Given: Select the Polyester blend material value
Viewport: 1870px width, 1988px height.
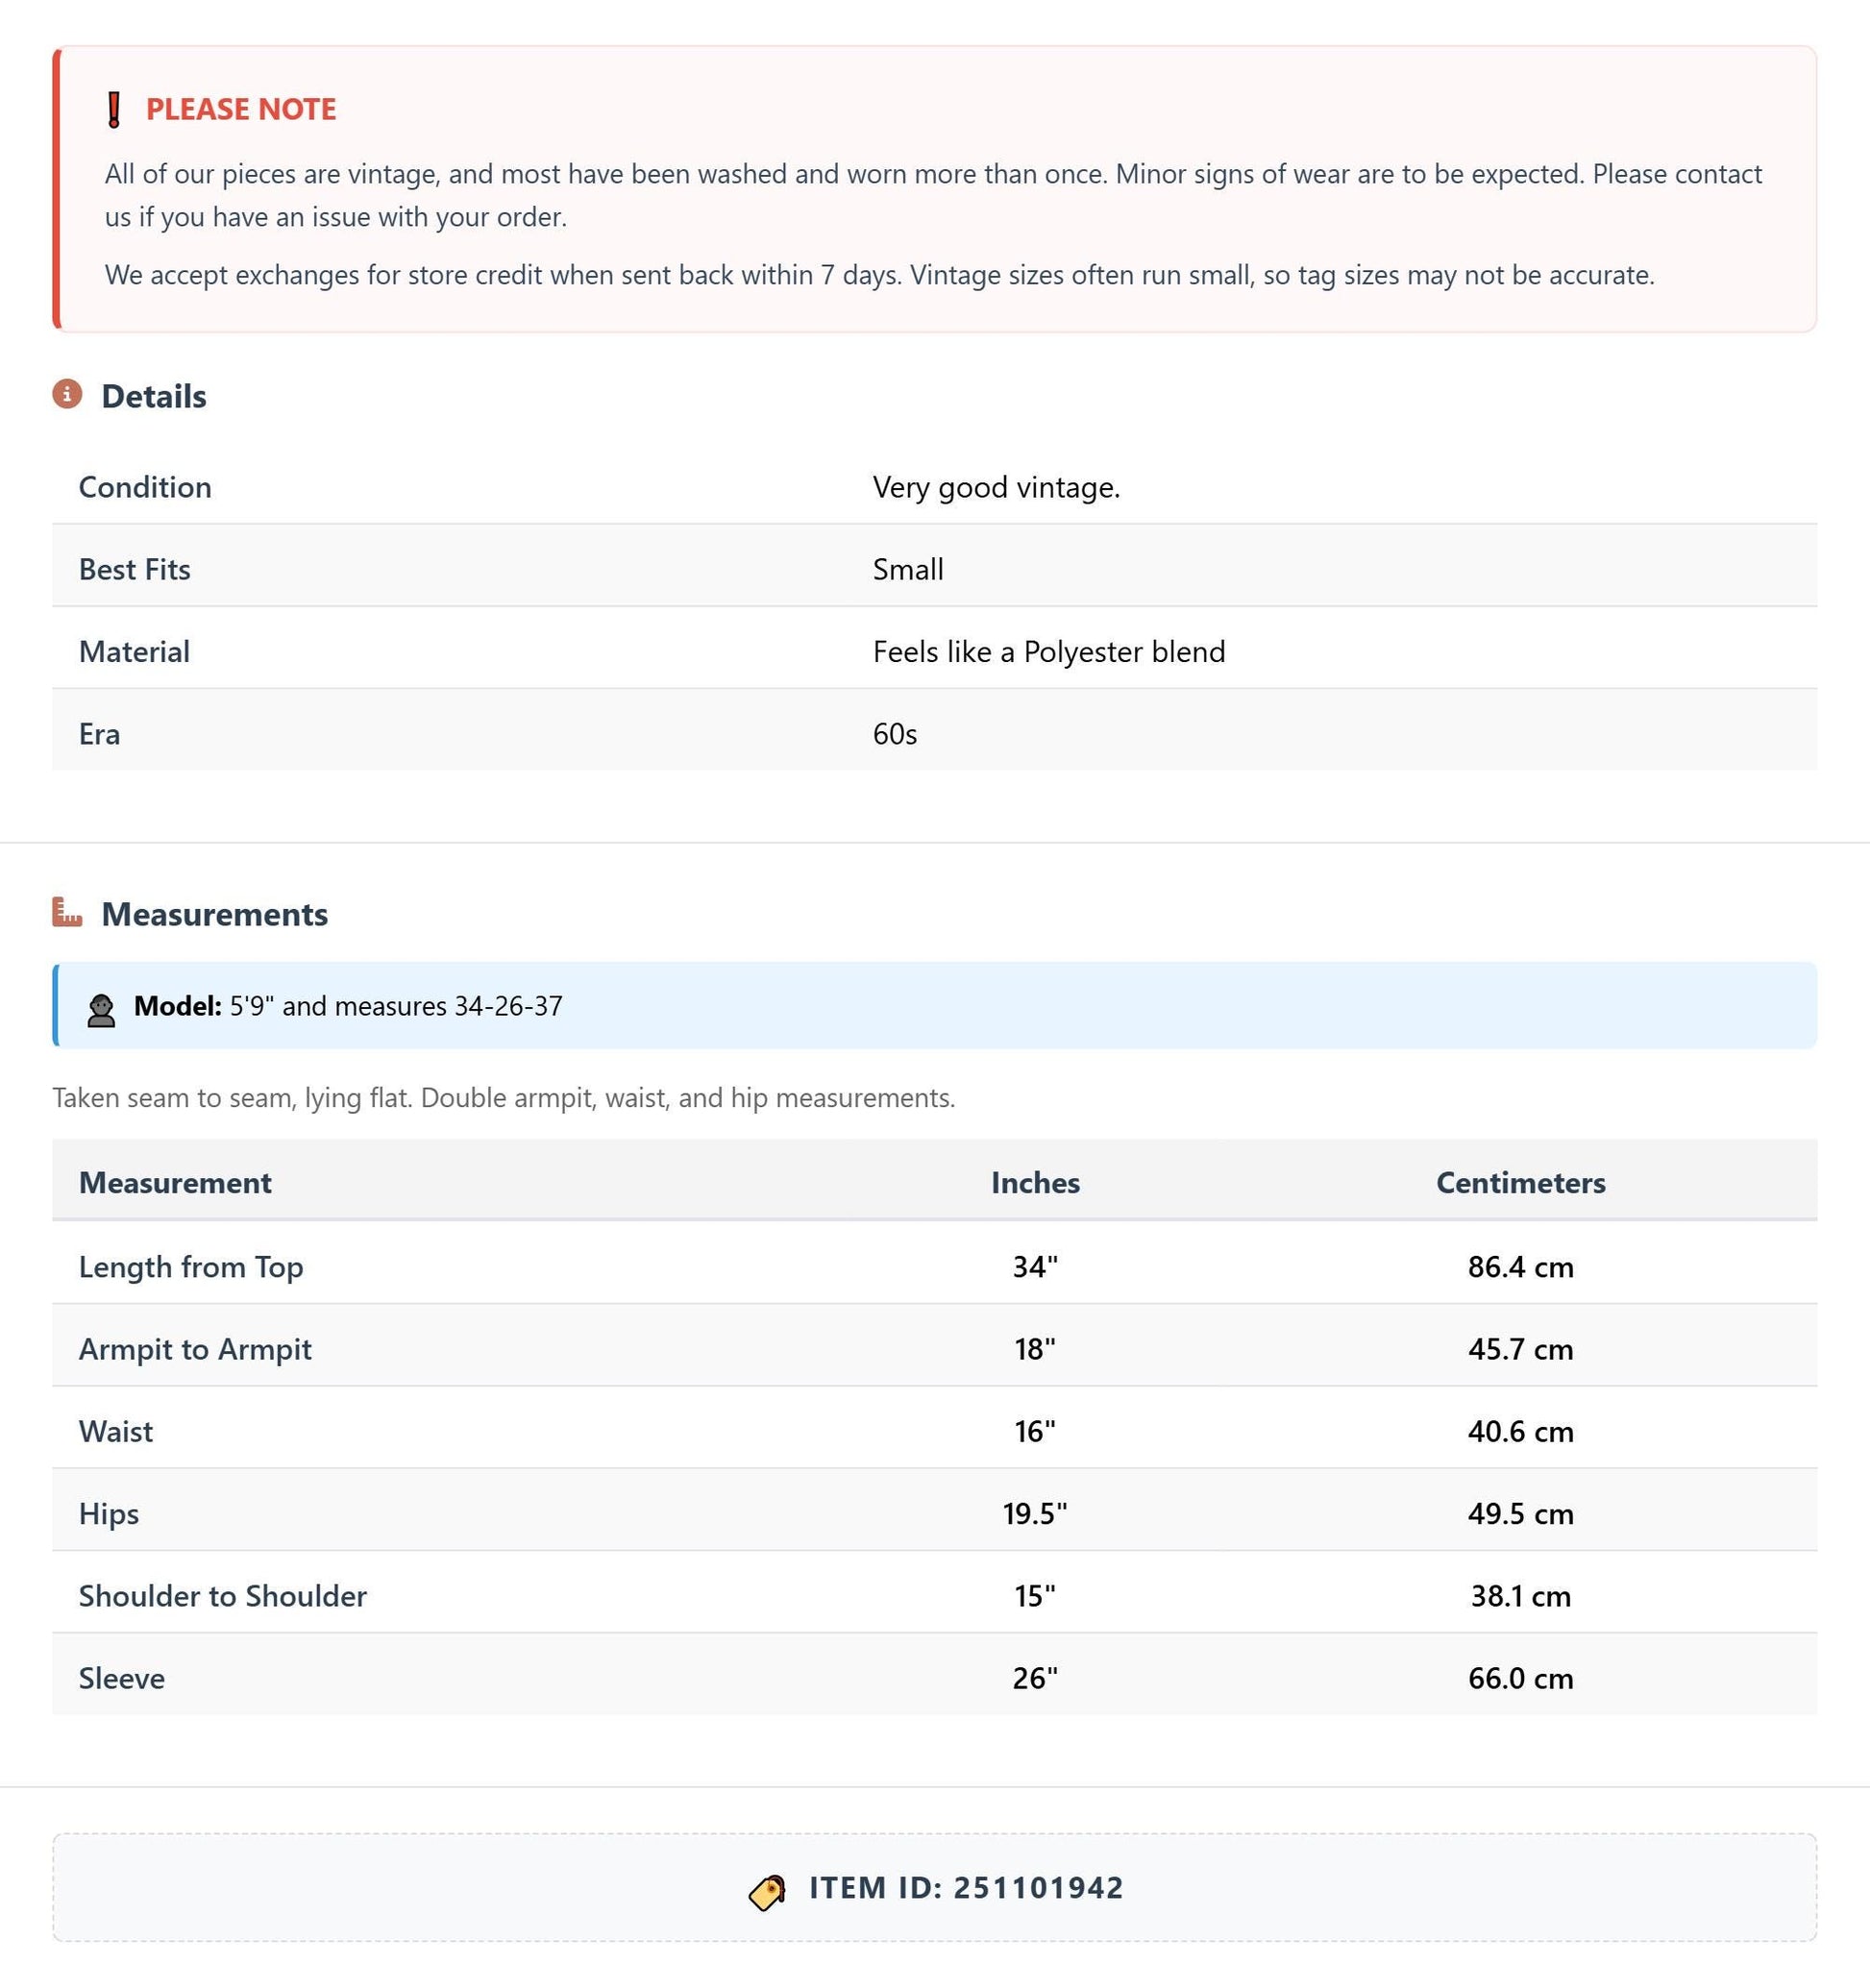Looking at the screenshot, I should (x=1049, y=652).
